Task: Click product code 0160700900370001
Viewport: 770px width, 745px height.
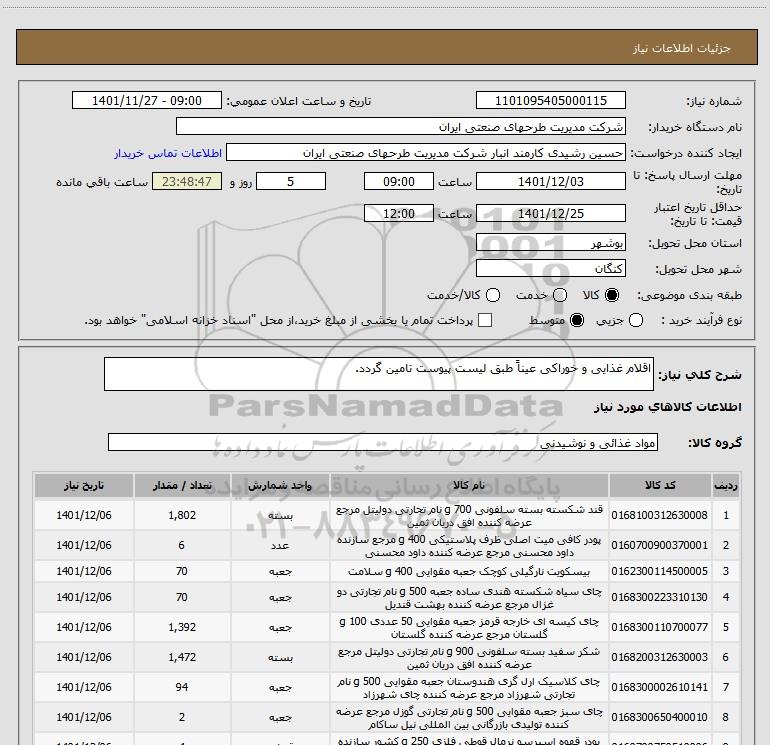Action: (660, 545)
